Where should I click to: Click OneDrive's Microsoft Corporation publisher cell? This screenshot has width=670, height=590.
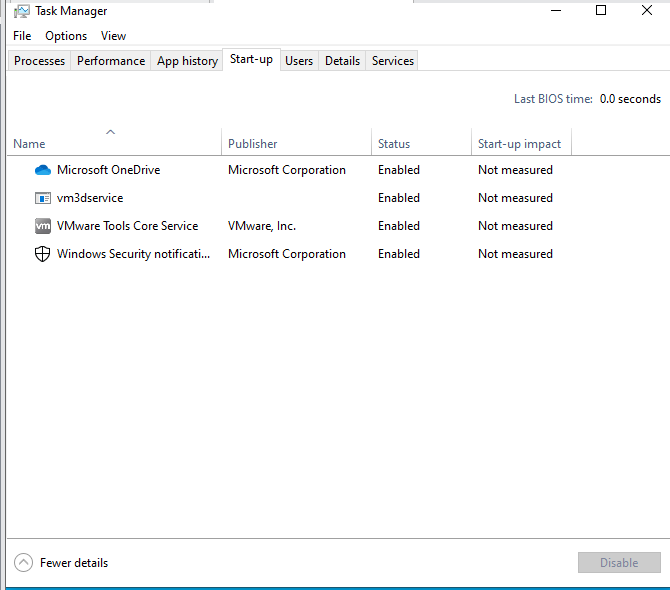click(287, 170)
